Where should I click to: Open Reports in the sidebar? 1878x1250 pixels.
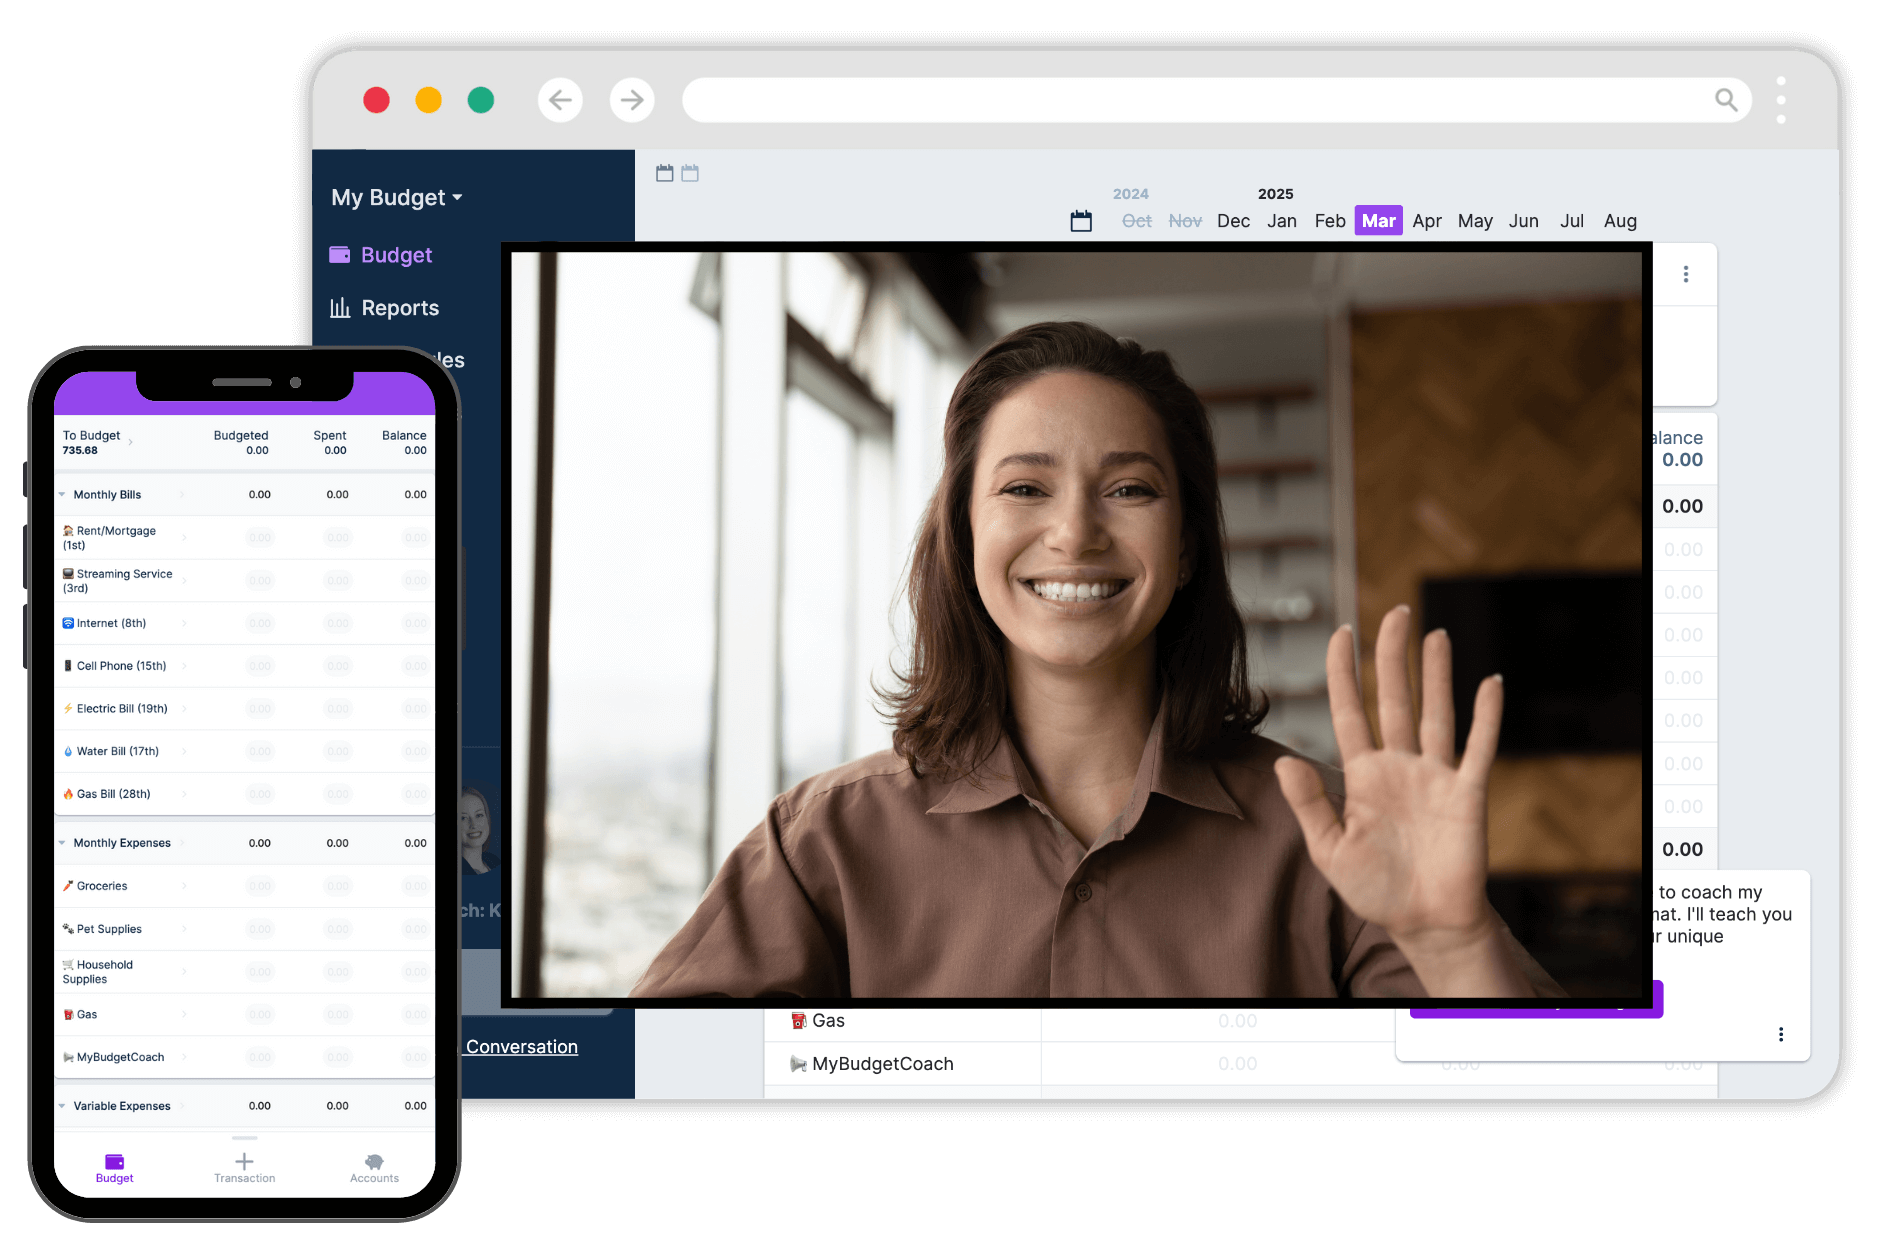[x=399, y=308]
